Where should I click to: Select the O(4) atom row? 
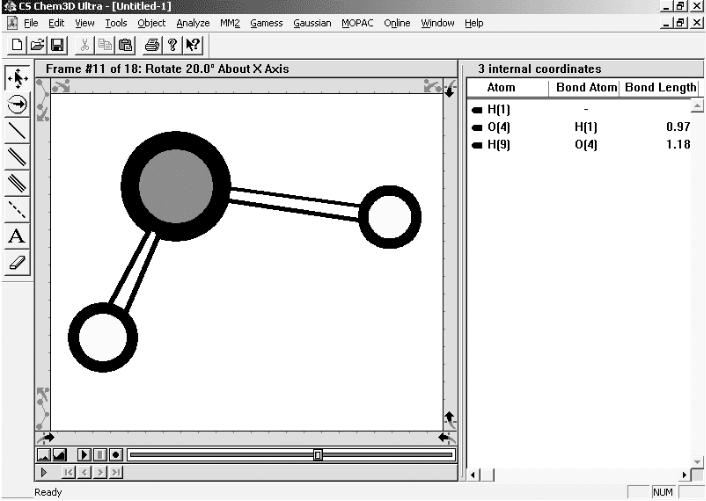pyautogui.click(x=581, y=127)
